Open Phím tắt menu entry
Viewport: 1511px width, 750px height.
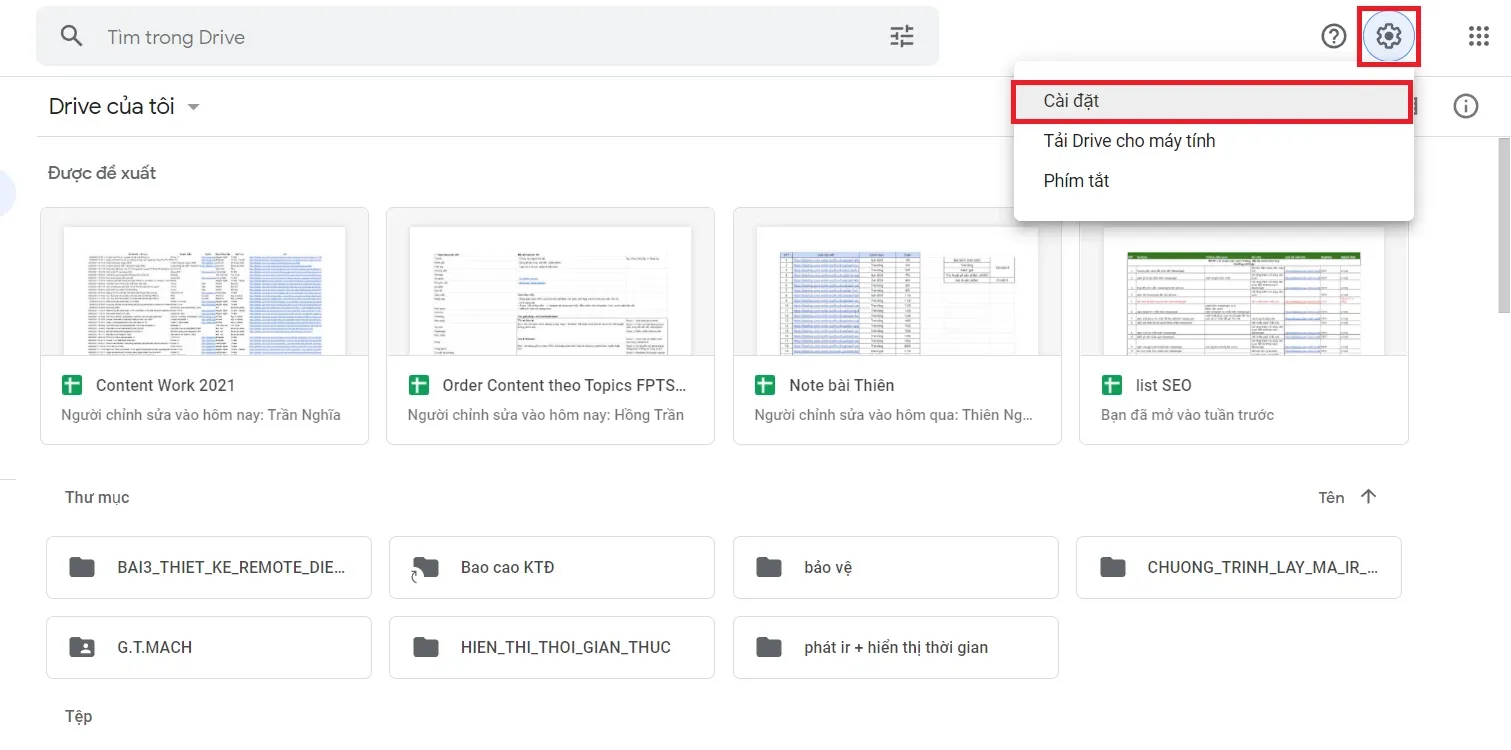(1213, 181)
